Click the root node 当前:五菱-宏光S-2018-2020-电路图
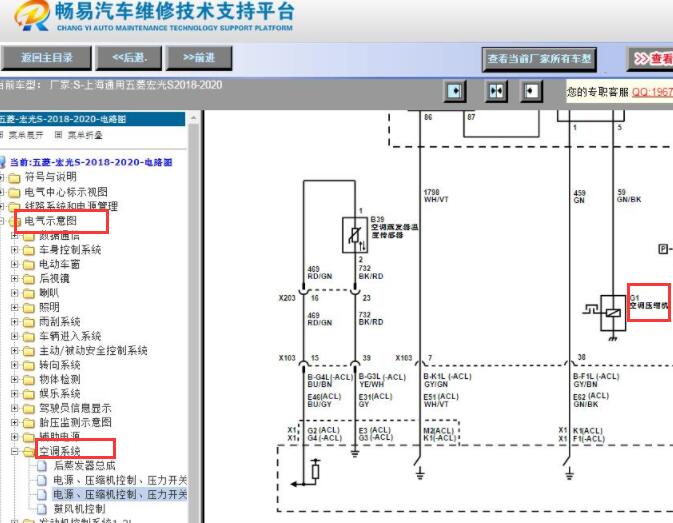Image resolution: width=673 pixels, height=523 pixels. [x=91, y=162]
